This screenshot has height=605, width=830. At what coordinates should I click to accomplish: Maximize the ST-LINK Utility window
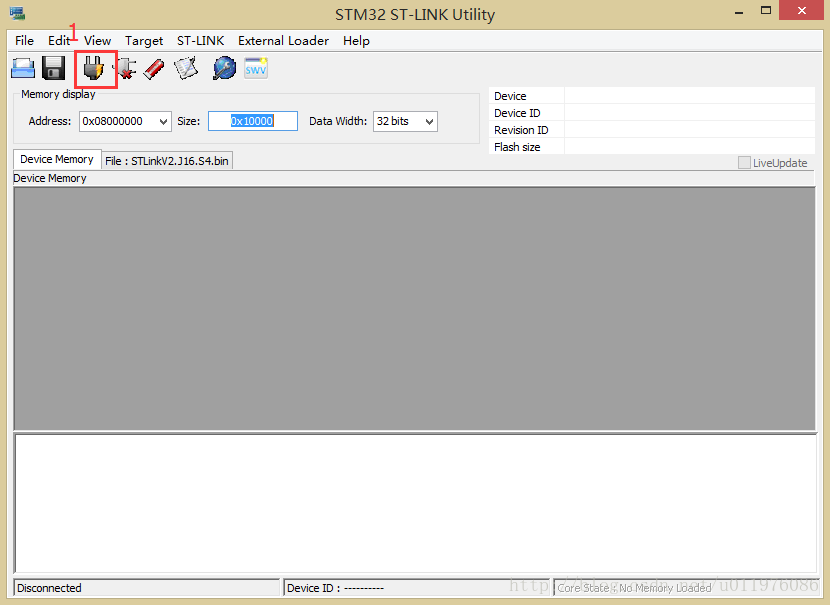click(766, 11)
